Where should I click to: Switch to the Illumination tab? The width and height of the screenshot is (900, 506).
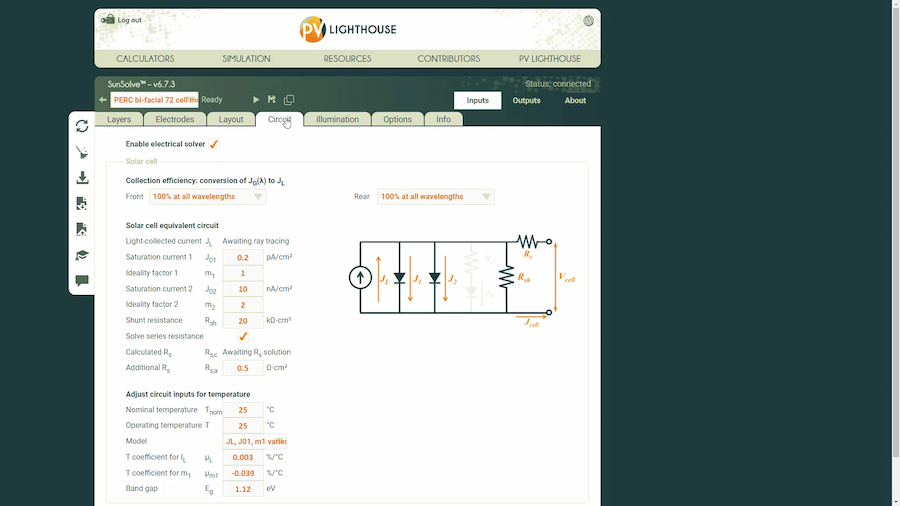[x=337, y=119]
